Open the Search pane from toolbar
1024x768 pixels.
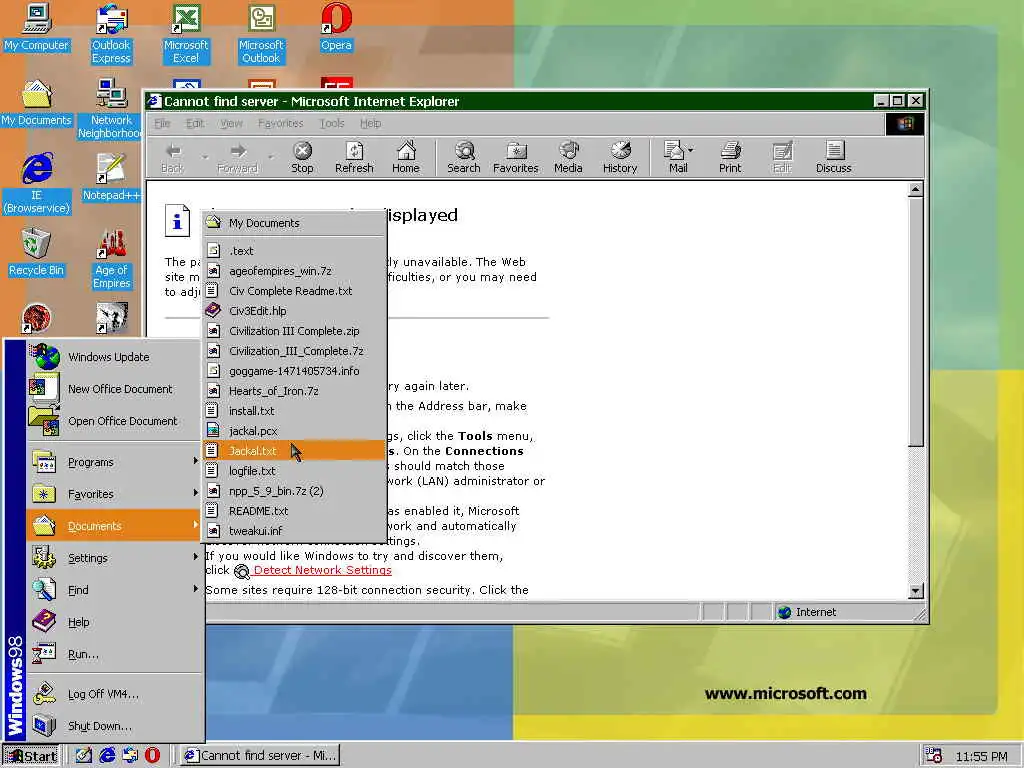[x=464, y=157]
